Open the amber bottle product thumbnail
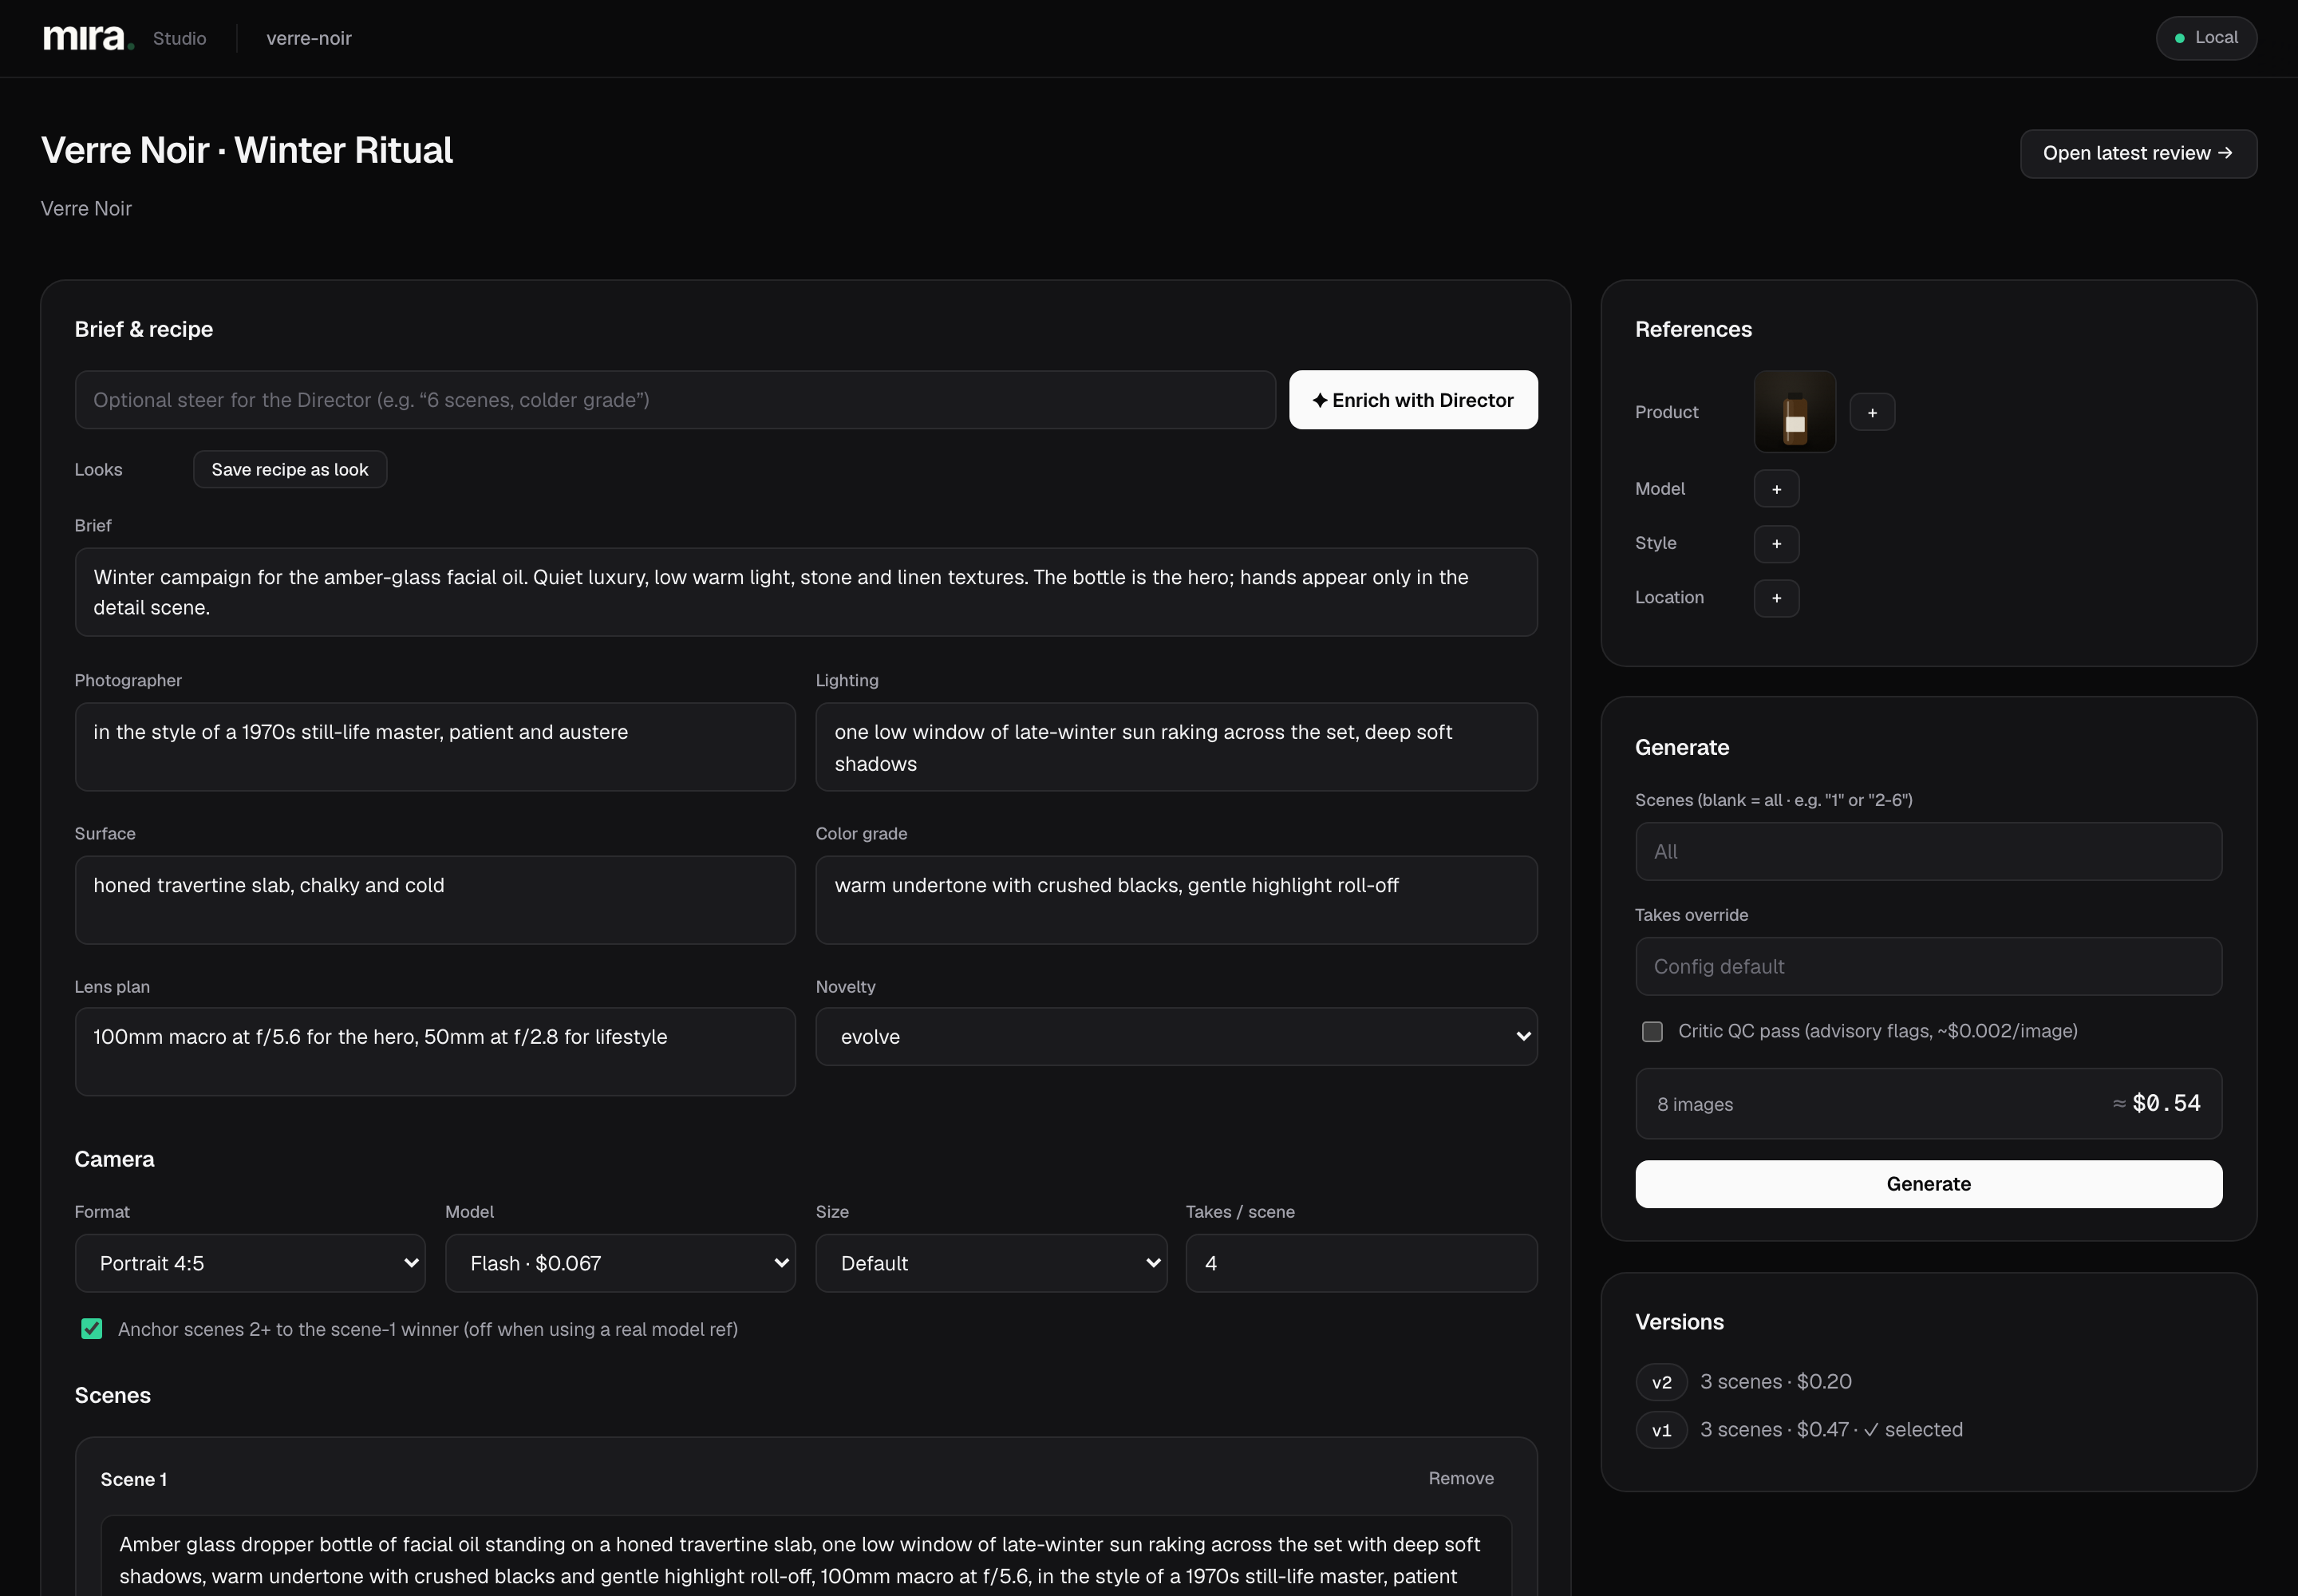Image resolution: width=2298 pixels, height=1596 pixels. 1794,412
